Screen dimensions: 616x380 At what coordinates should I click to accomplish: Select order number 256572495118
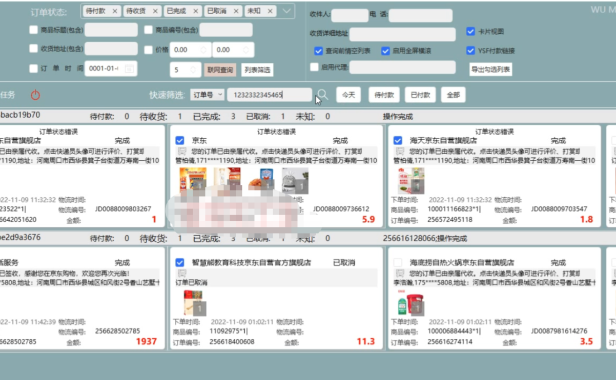pos(450,219)
